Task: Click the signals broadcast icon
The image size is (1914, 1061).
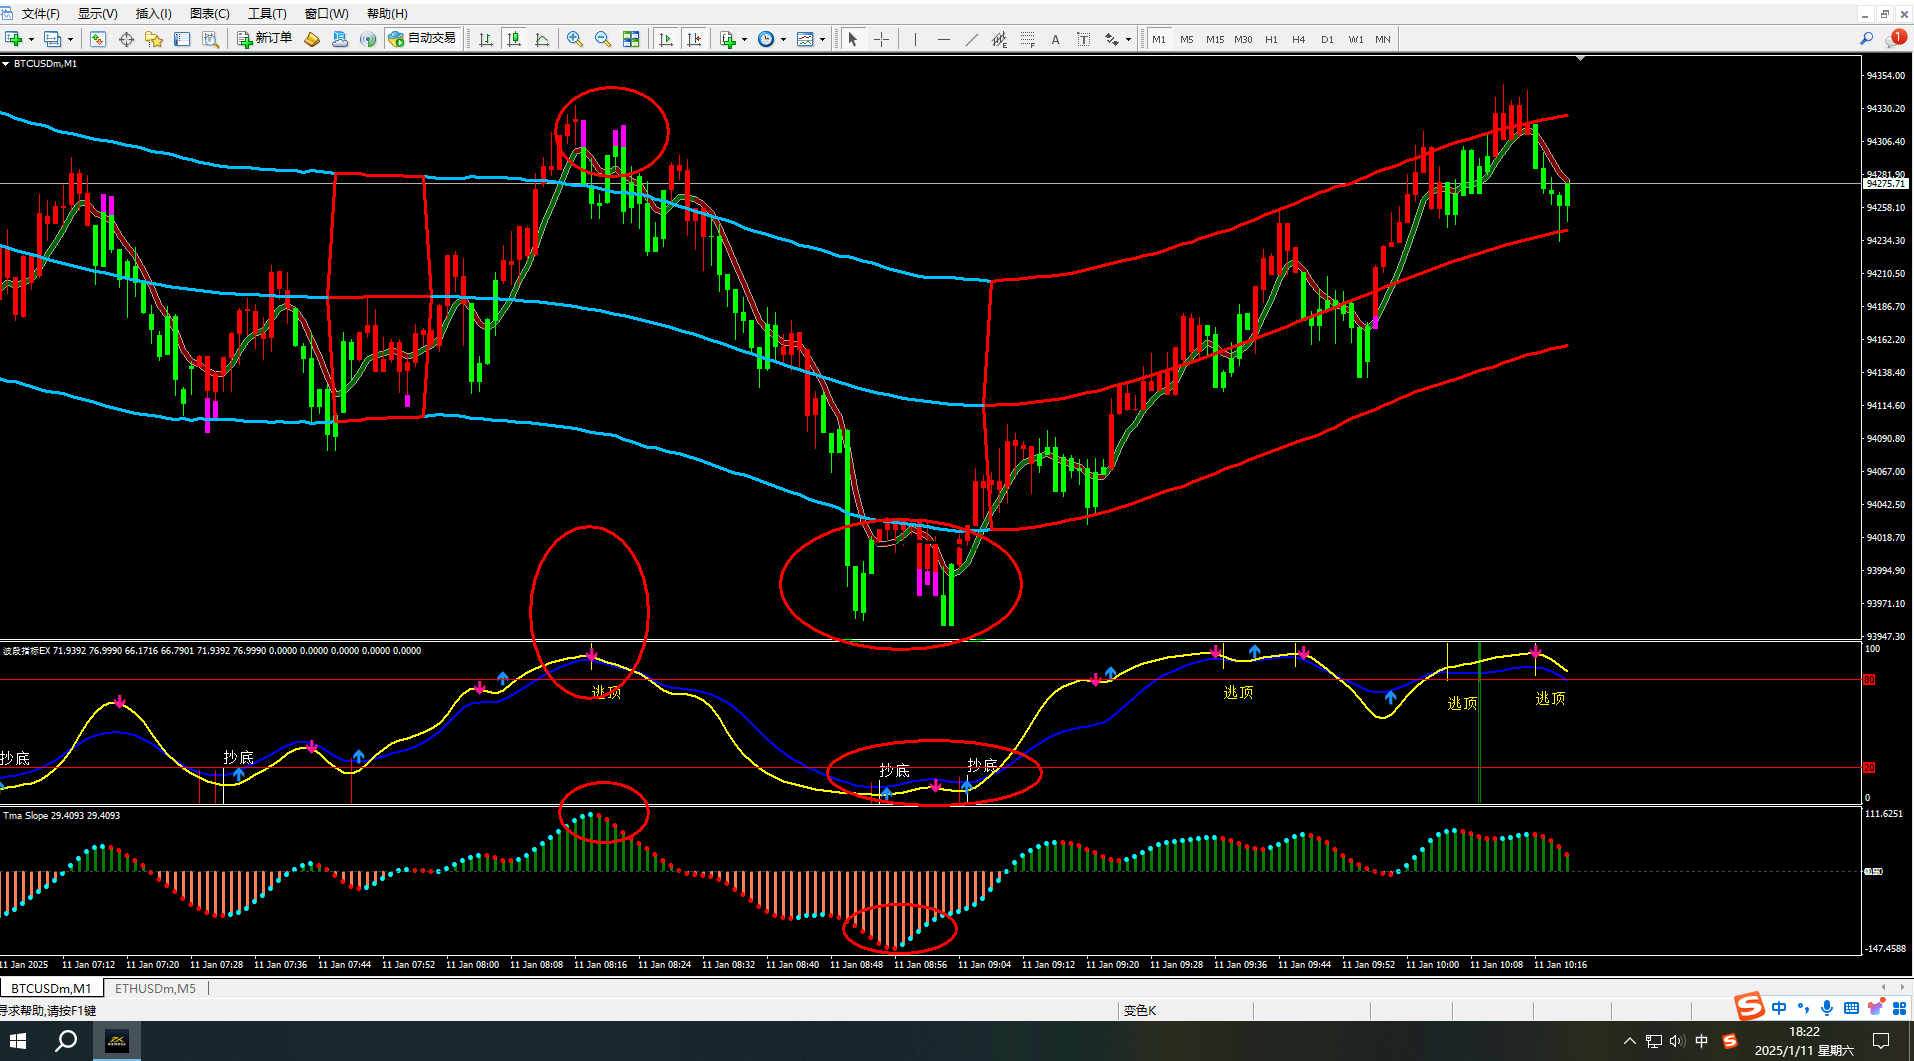Action: (368, 39)
